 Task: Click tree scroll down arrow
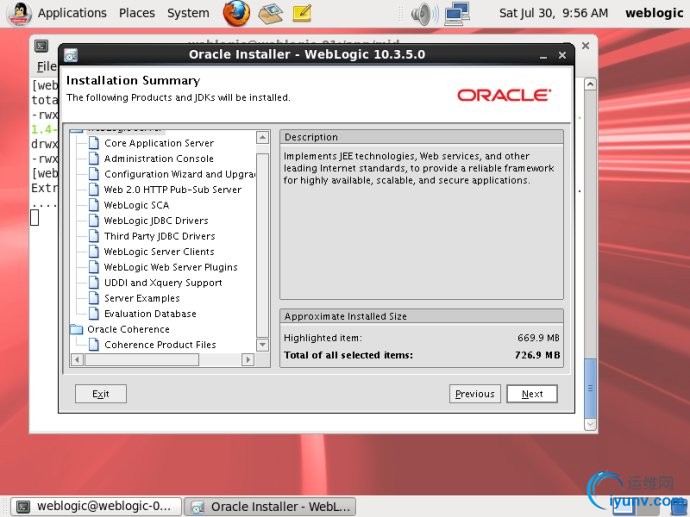262,345
